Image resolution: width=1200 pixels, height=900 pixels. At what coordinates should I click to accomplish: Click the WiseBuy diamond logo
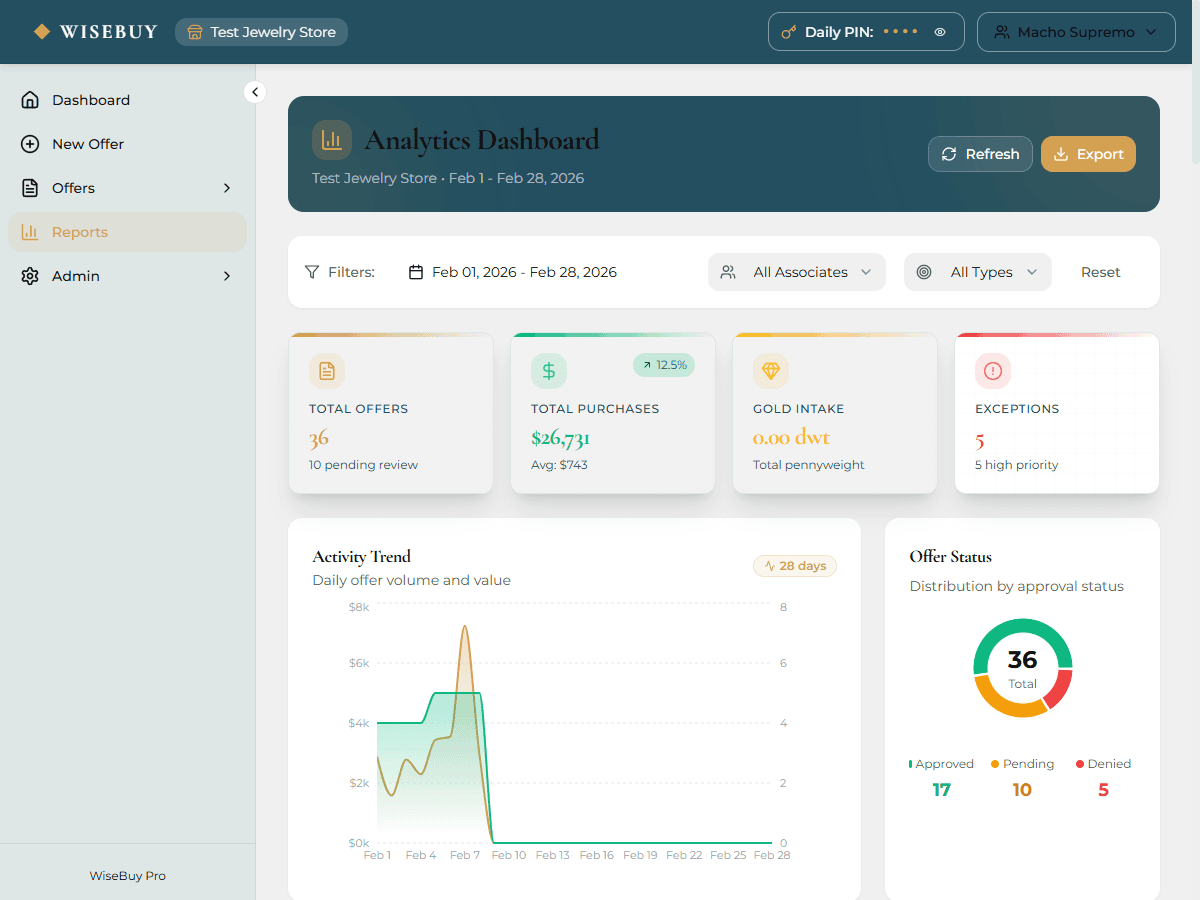coord(42,31)
